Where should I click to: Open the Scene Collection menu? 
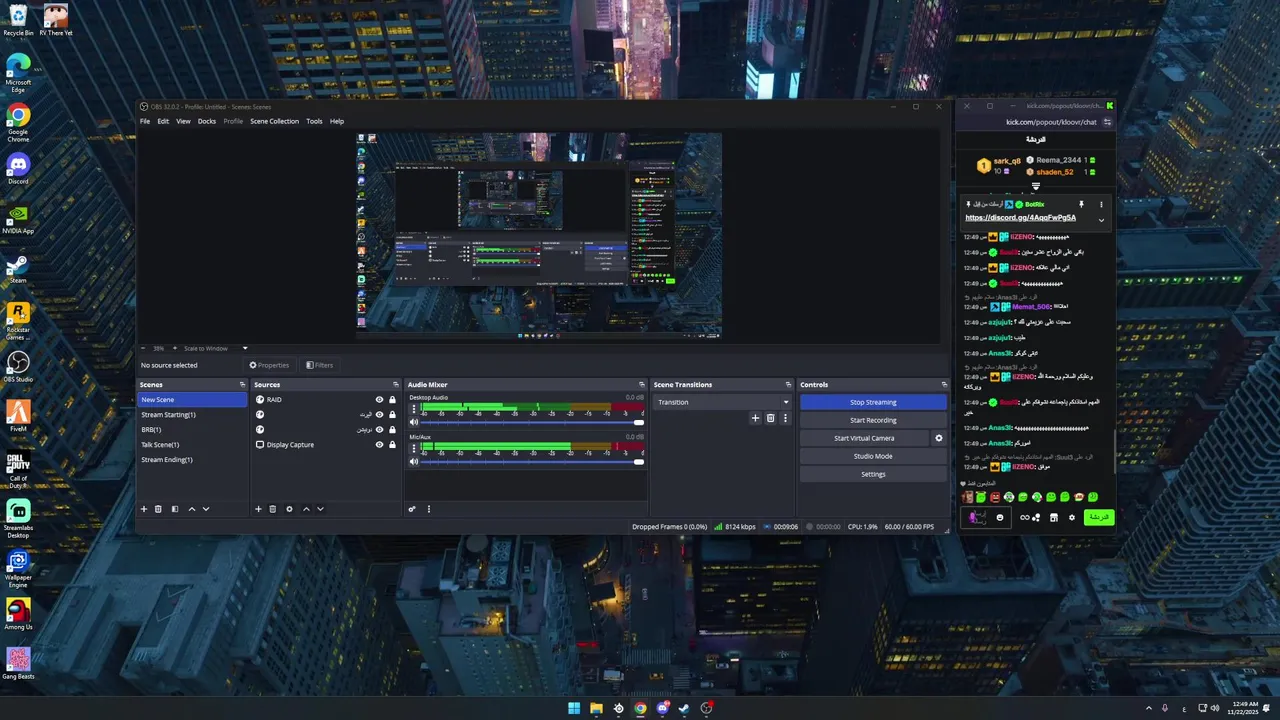pyautogui.click(x=274, y=121)
